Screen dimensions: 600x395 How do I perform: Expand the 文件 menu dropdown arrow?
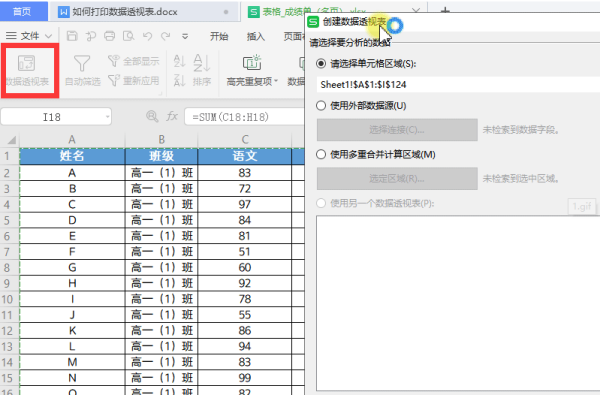point(49,36)
